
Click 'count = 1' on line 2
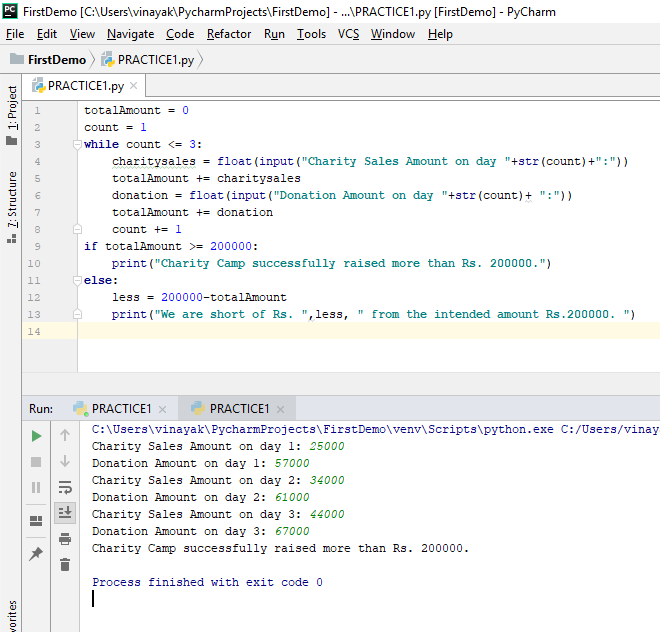coord(115,127)
